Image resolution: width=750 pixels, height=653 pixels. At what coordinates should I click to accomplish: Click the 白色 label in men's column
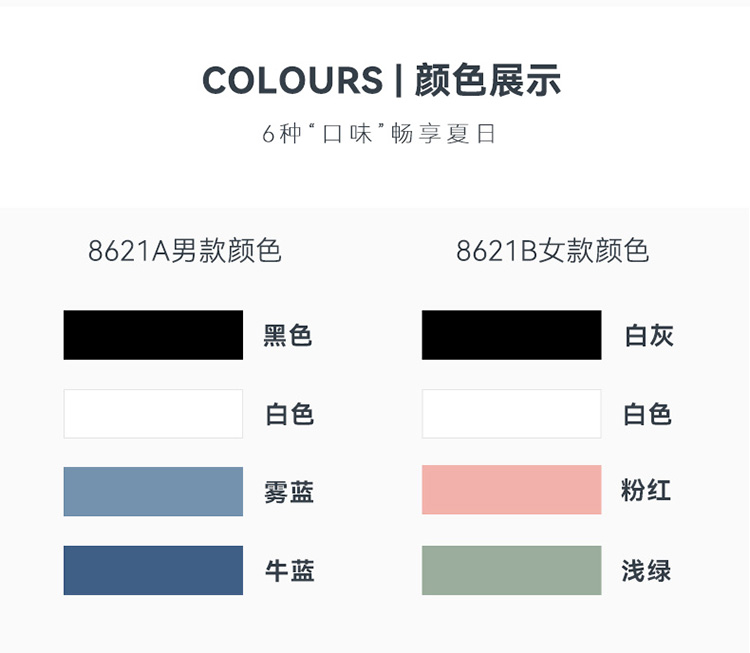coord(289,414)
